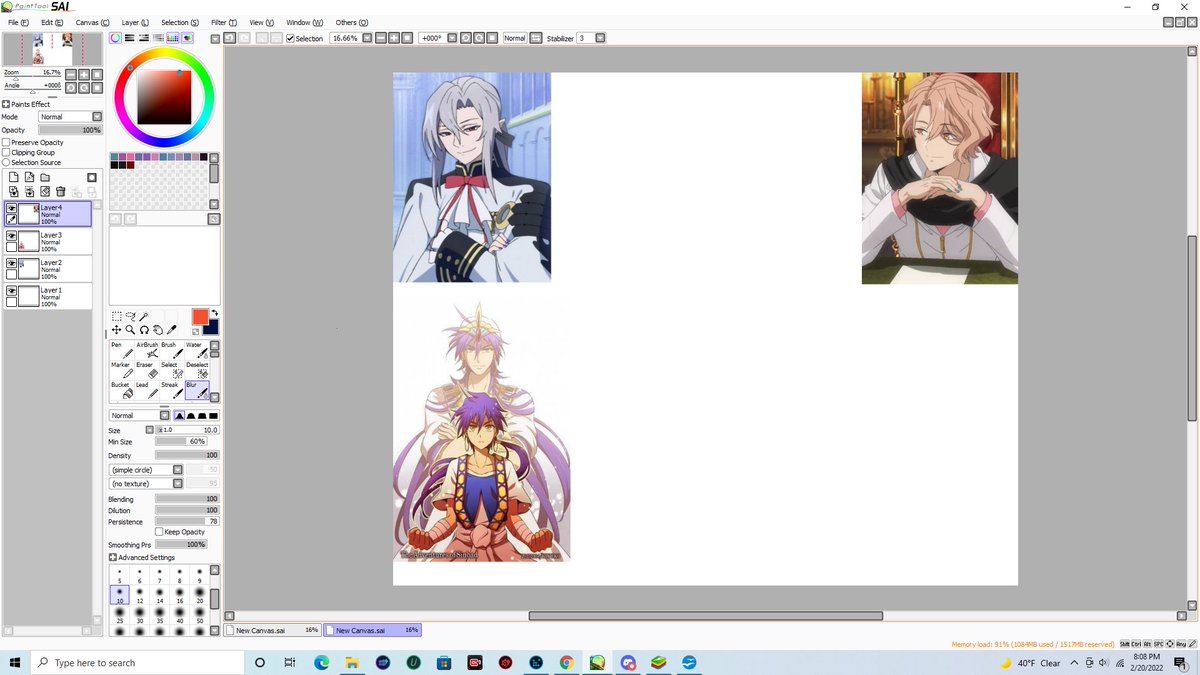Adjust the Persistence slider
This screenshot has width=1200, height=675.
click(187, 521)
